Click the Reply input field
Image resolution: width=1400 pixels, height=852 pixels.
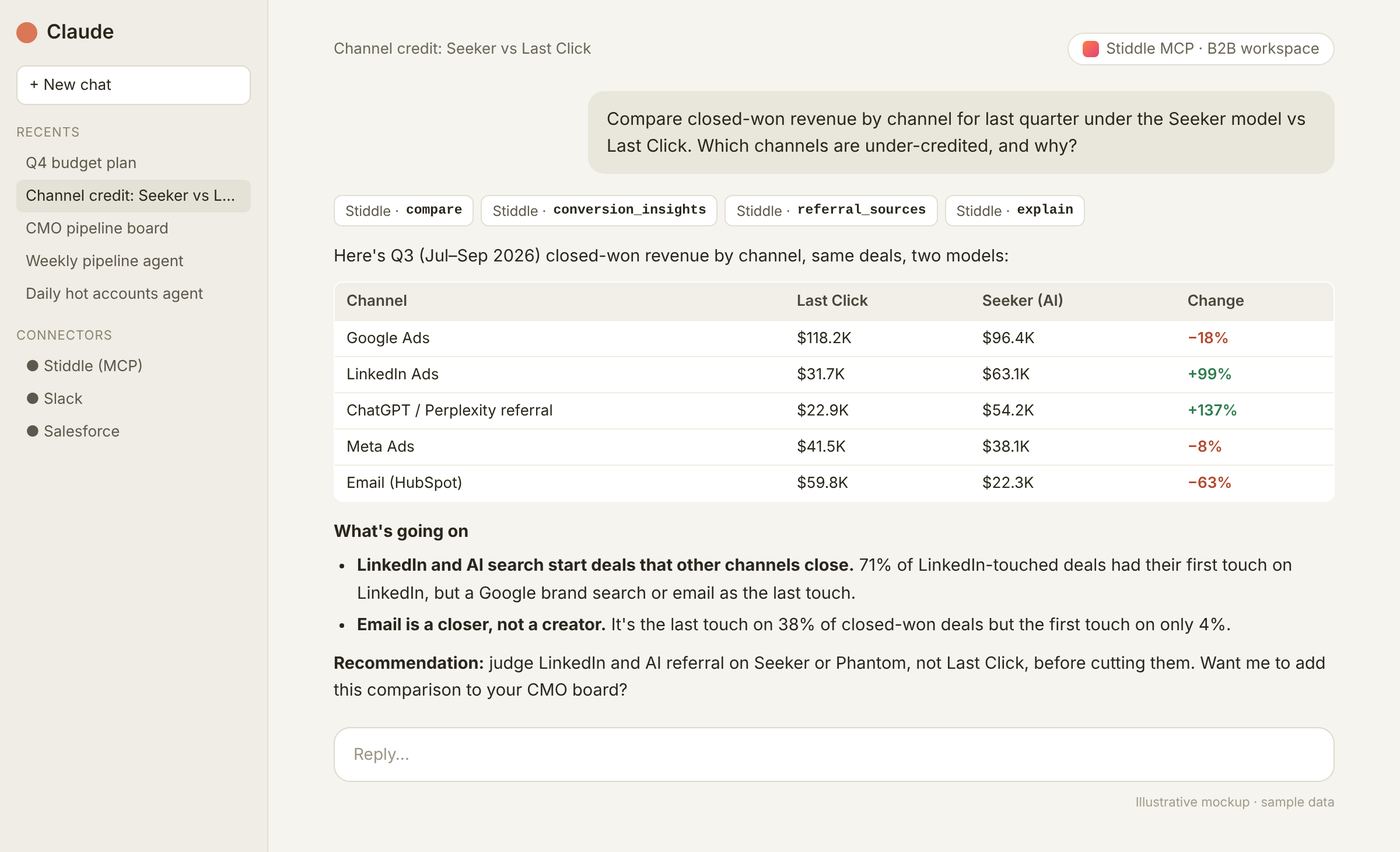coord(834,754)
